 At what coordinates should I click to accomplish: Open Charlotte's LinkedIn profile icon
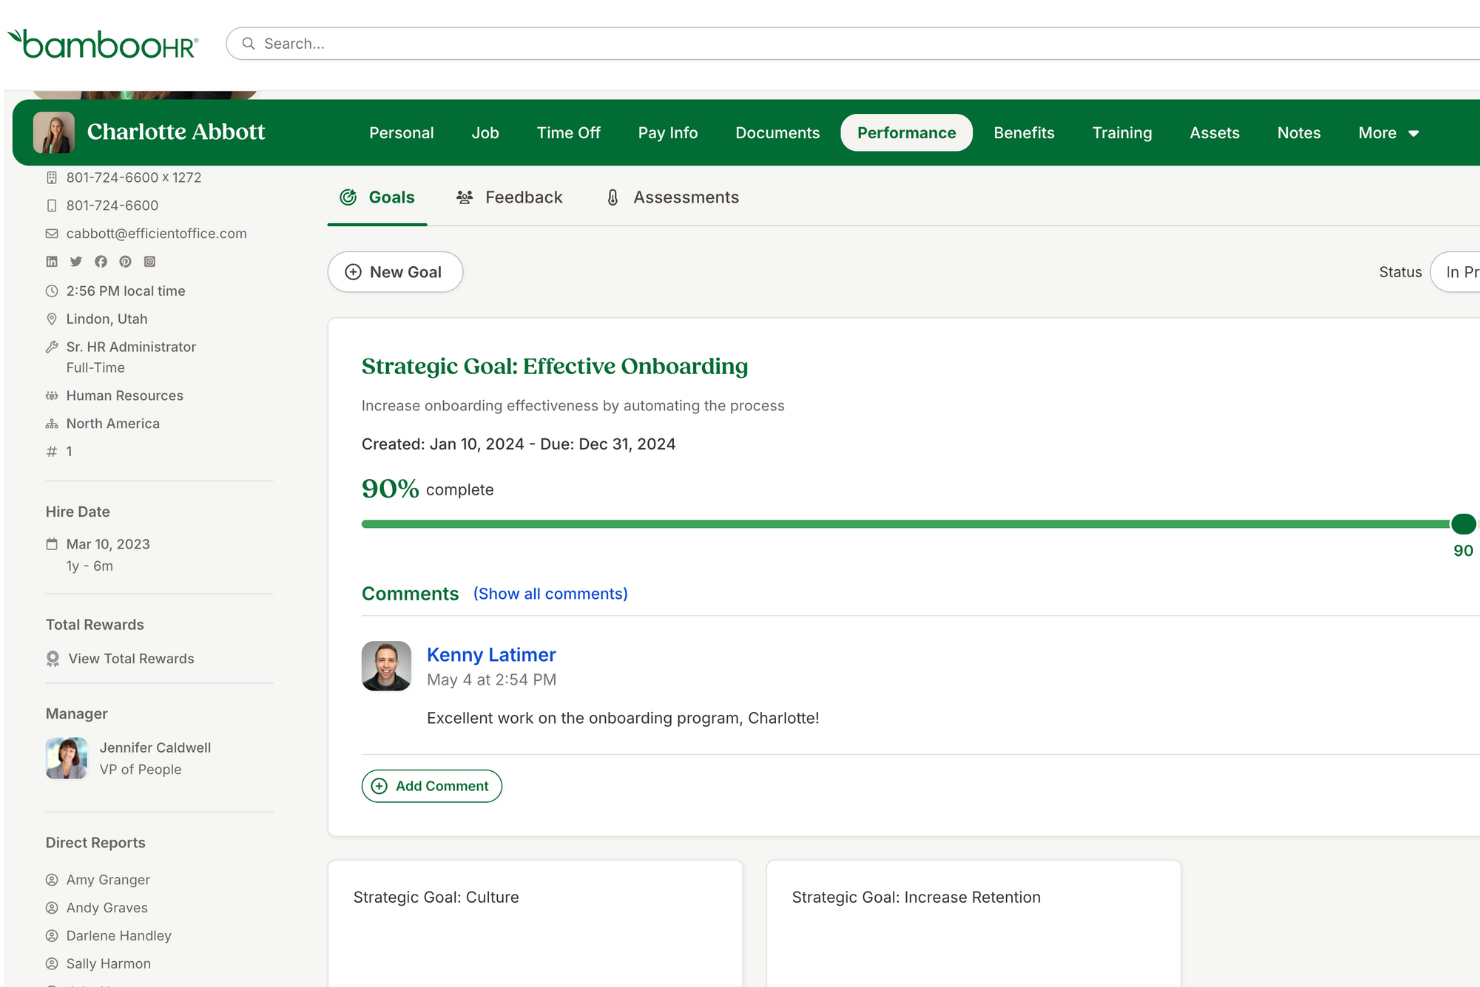51,261
